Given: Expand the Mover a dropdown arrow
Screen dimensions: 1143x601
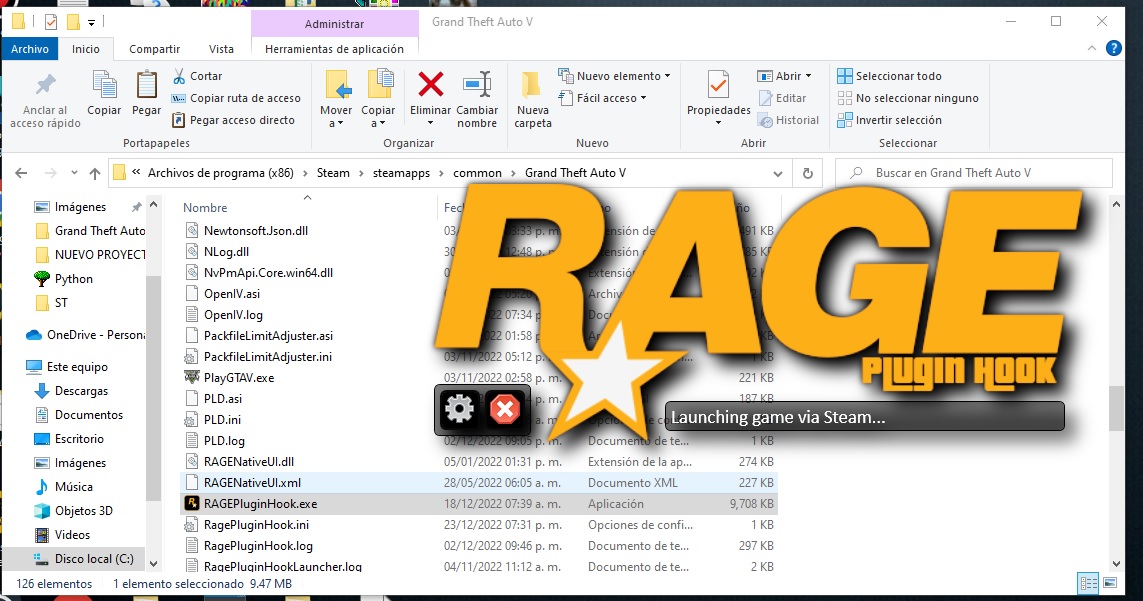Looking at the screenshot, I should (337, 124).
